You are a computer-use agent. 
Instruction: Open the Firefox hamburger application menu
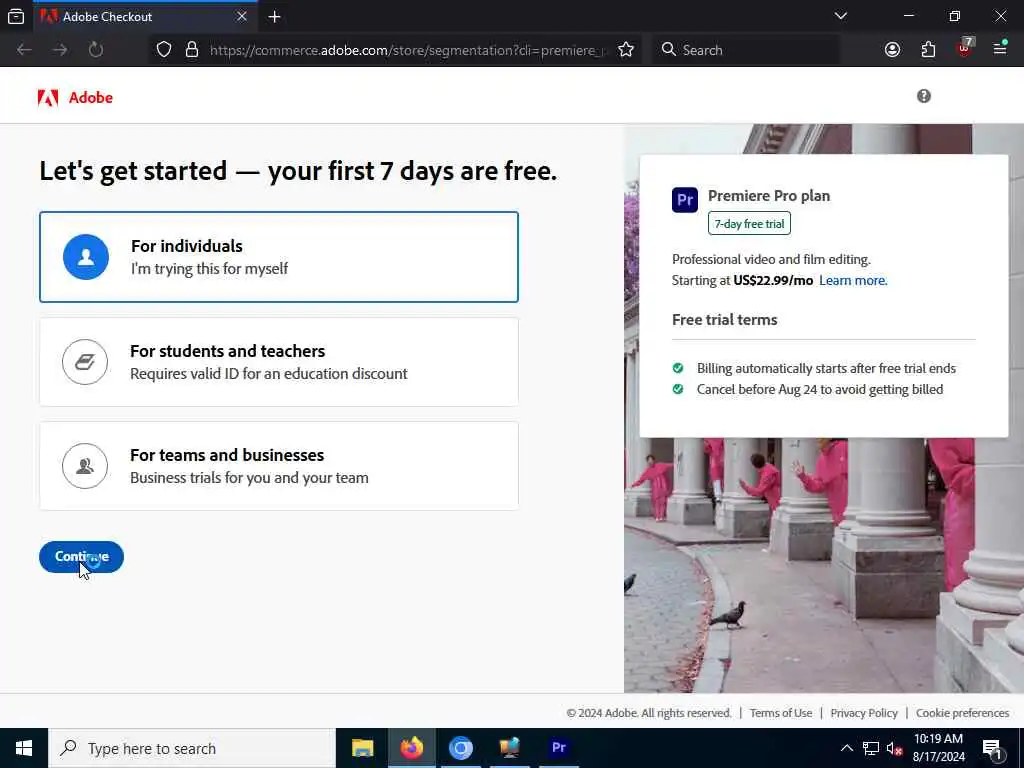[1000, 48]
